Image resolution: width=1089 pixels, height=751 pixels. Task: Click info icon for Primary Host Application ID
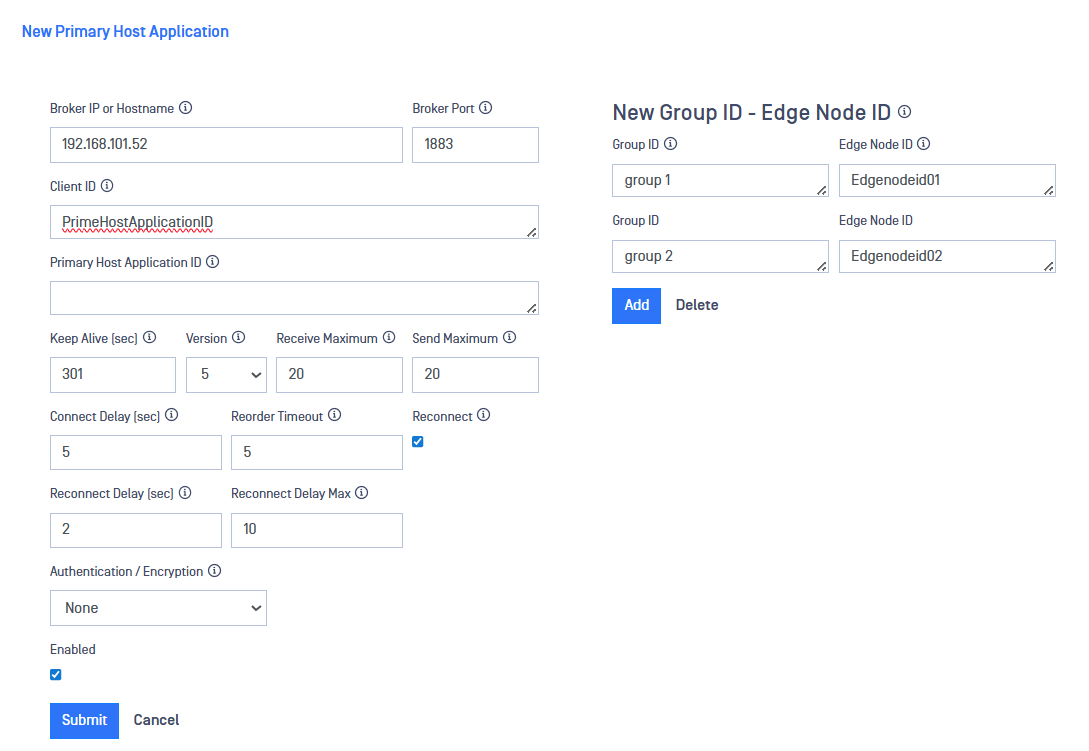point(213,262)
